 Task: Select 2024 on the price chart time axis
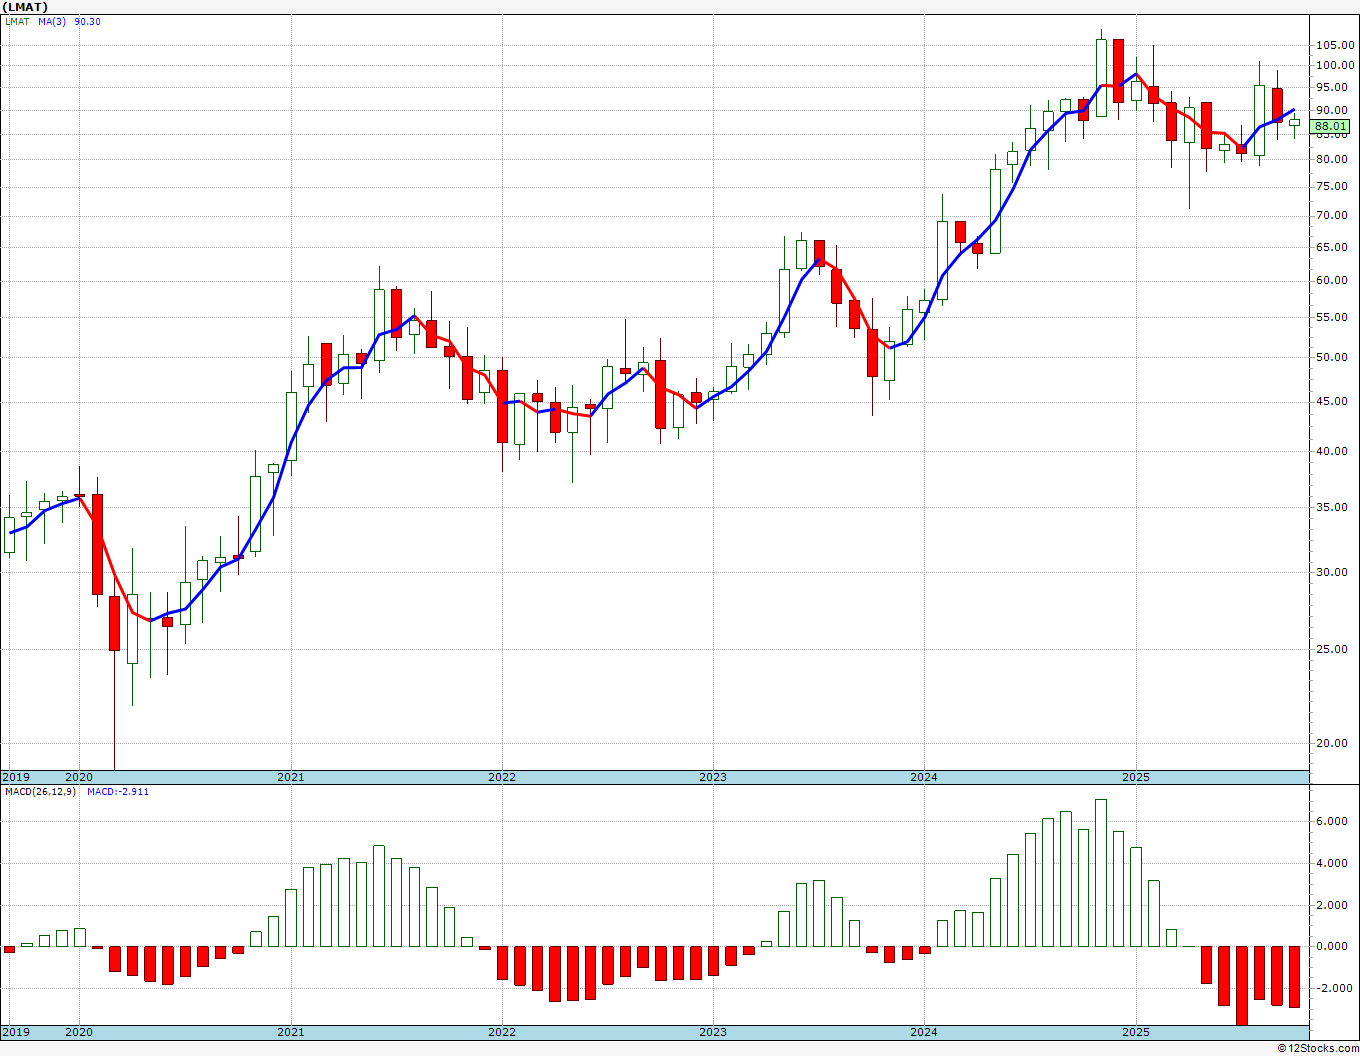pyautogui.click(x=924, y=777)
